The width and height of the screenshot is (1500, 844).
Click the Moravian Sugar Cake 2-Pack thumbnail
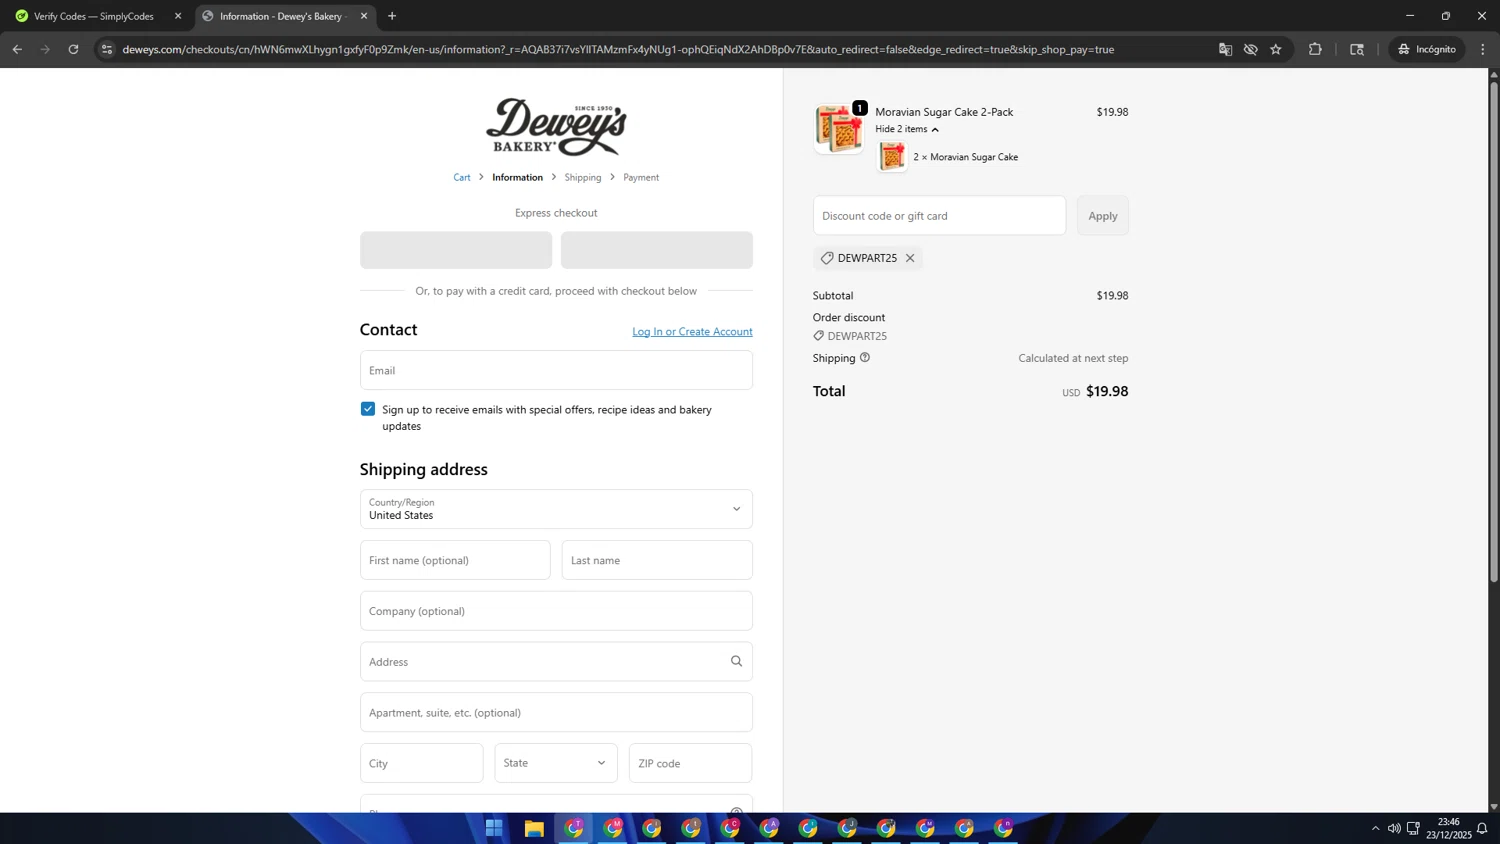(839, 128)
